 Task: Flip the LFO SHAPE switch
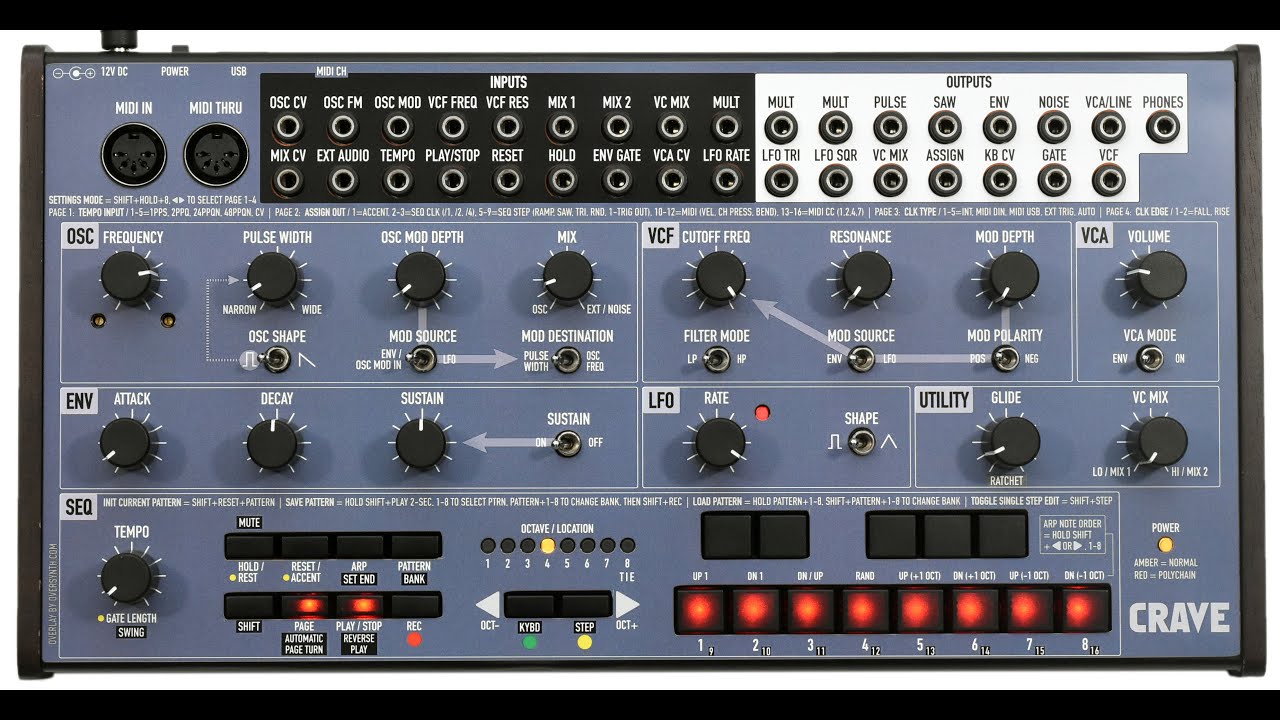860,442
